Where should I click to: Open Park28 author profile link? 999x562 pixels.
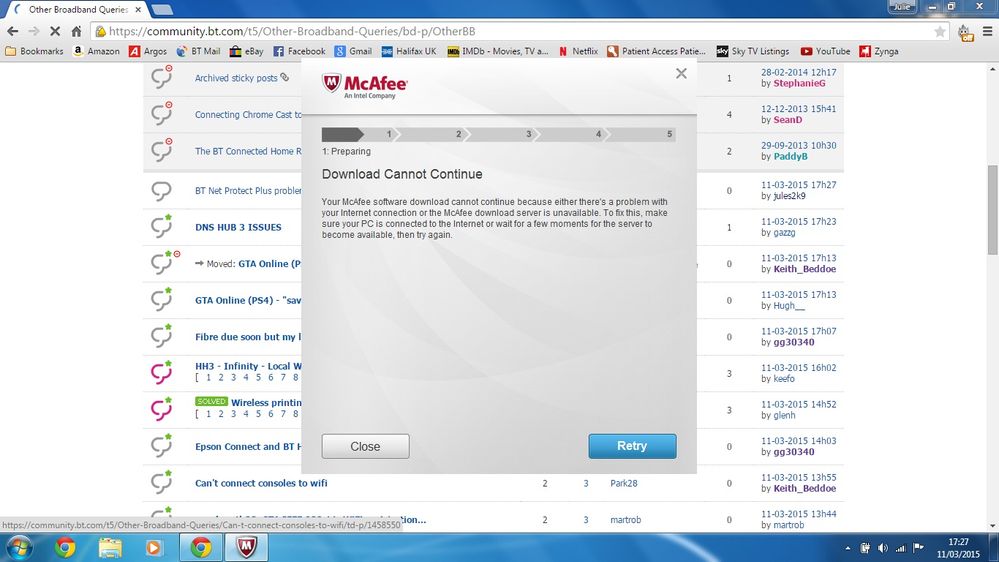tap(624, 484)
